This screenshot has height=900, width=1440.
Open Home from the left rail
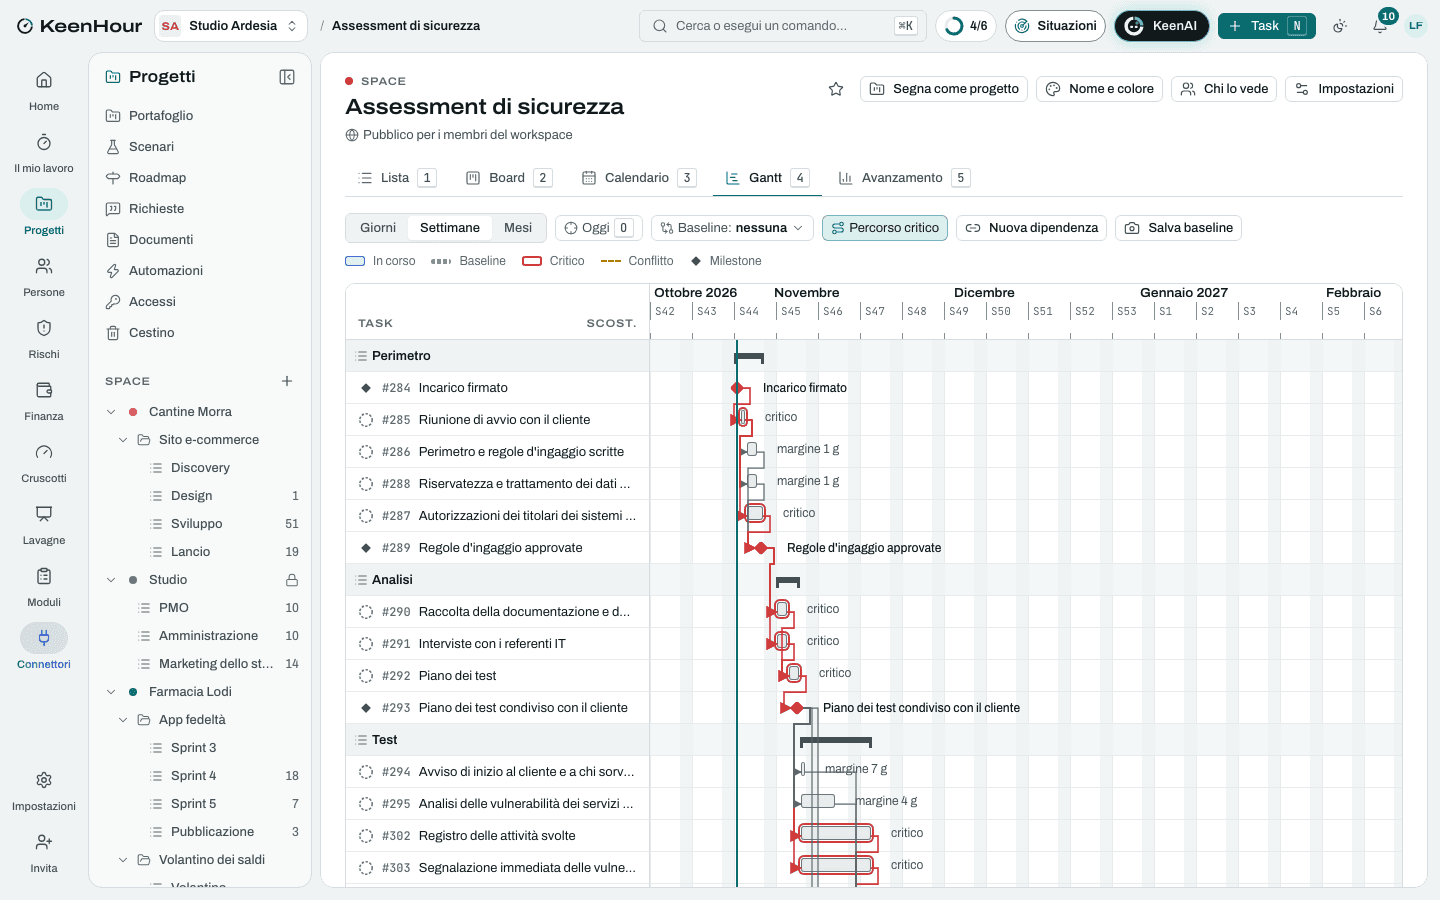44,91
